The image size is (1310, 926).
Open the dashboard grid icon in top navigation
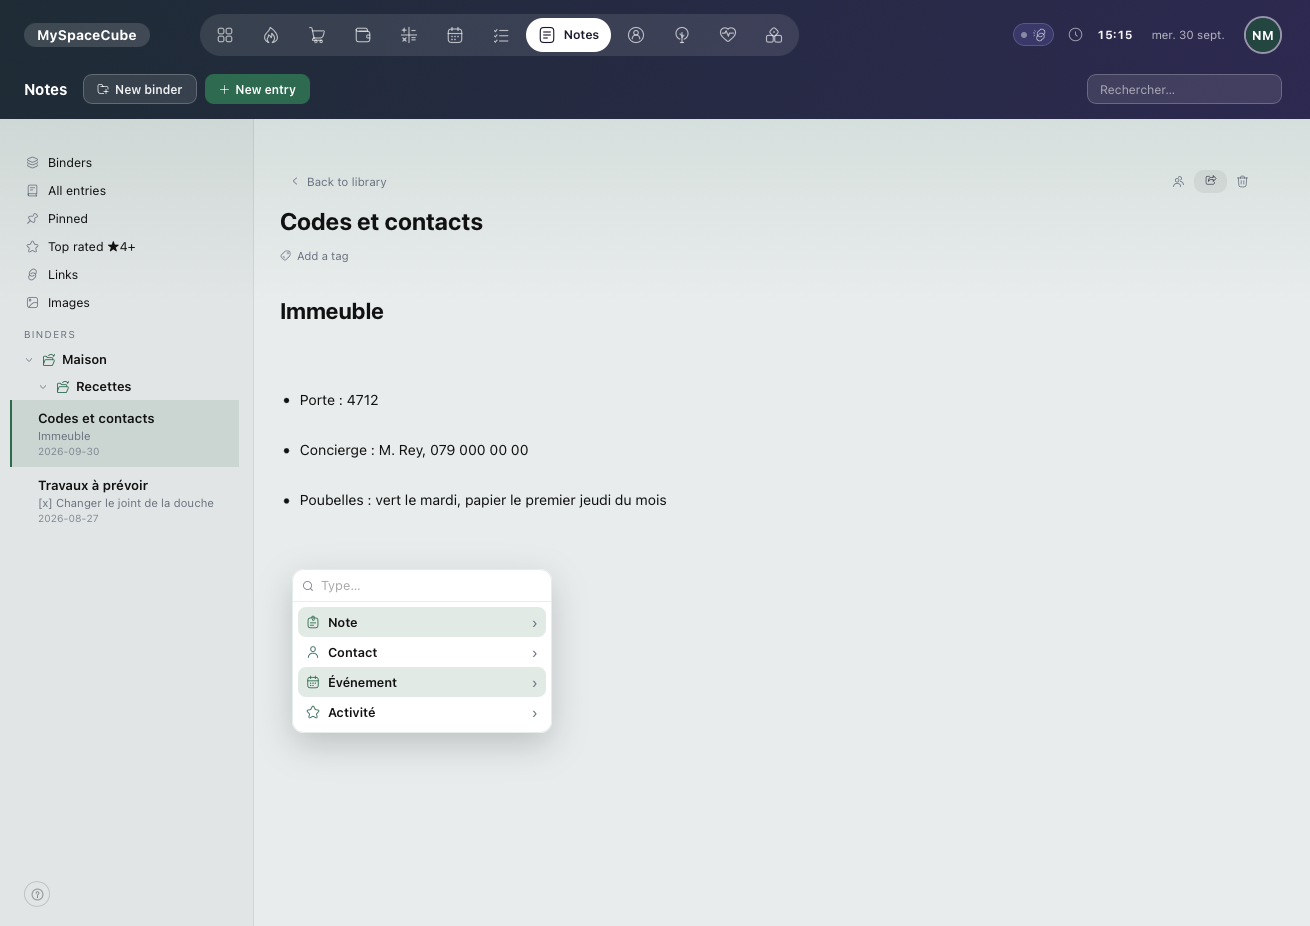click(225, 35)
